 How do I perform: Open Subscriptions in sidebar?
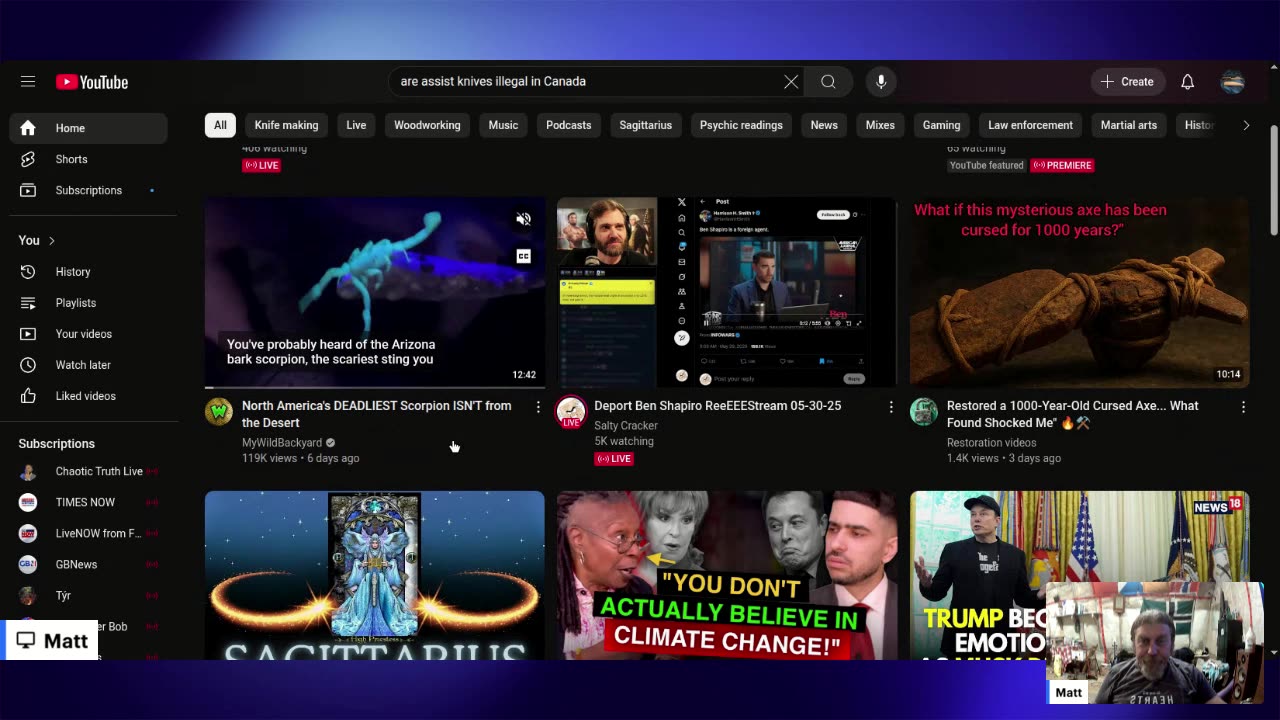89,190
